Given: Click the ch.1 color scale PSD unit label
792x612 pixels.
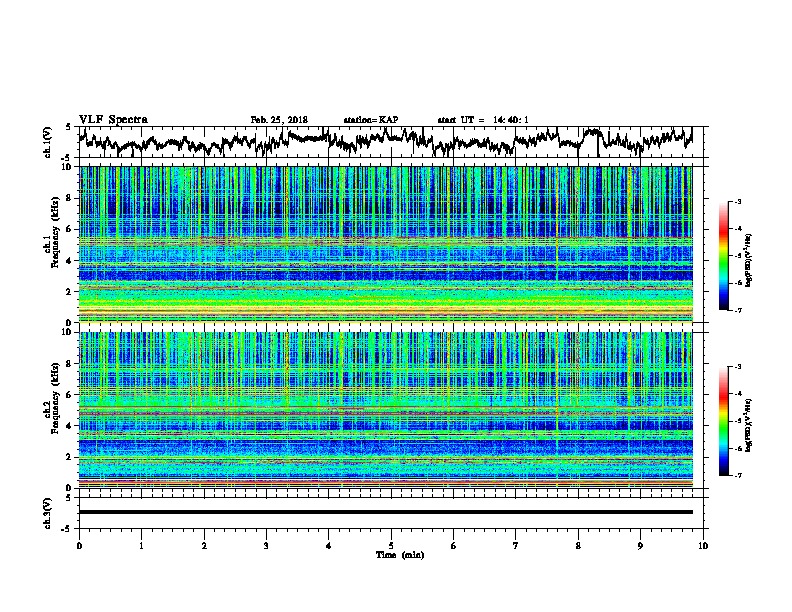Looking at the screenshot, I should pos(749,261).
